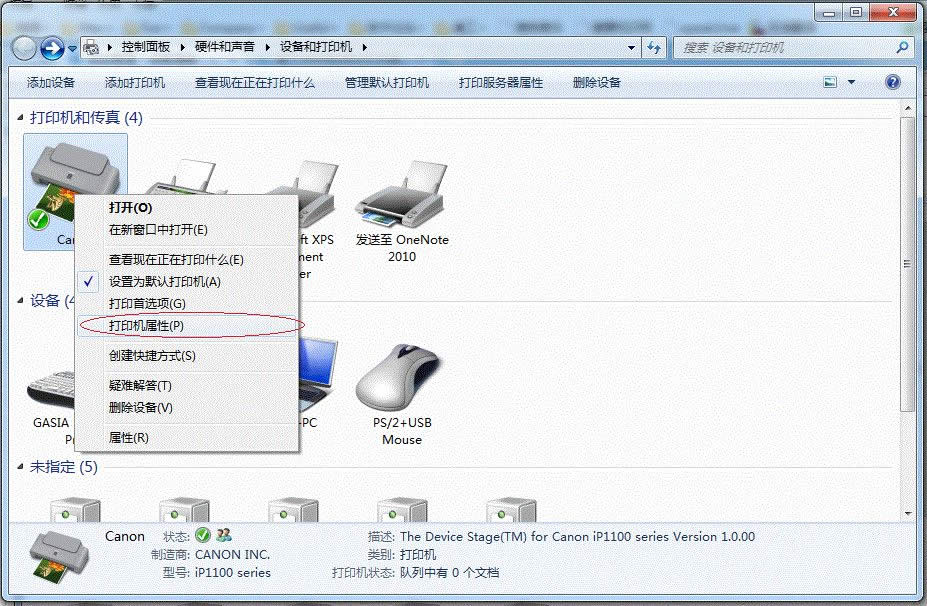Open the PS/2+USB Mouse device icon

click(399, 380)
